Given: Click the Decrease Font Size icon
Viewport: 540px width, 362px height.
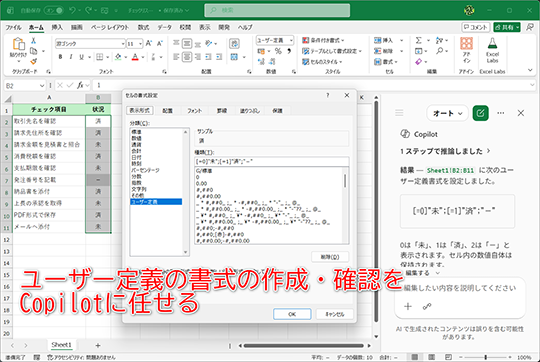Looking at the screenshot, I should pyautogui.click(x=160, y=43).
